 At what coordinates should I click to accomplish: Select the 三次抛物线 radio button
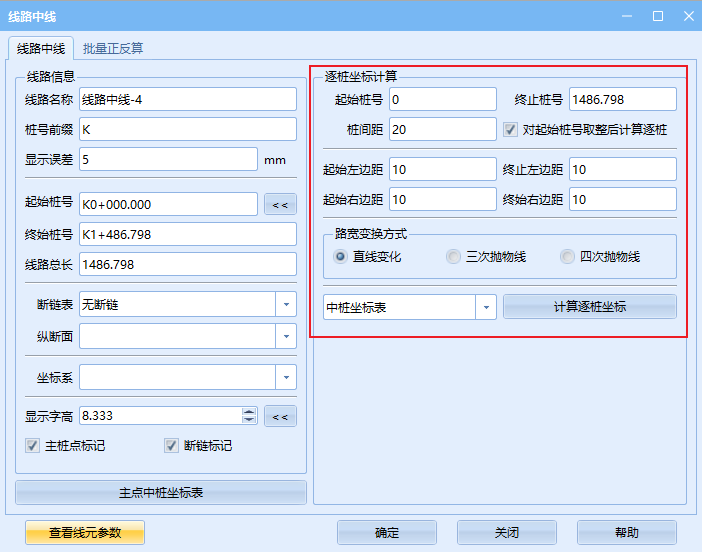click(453, 257)
